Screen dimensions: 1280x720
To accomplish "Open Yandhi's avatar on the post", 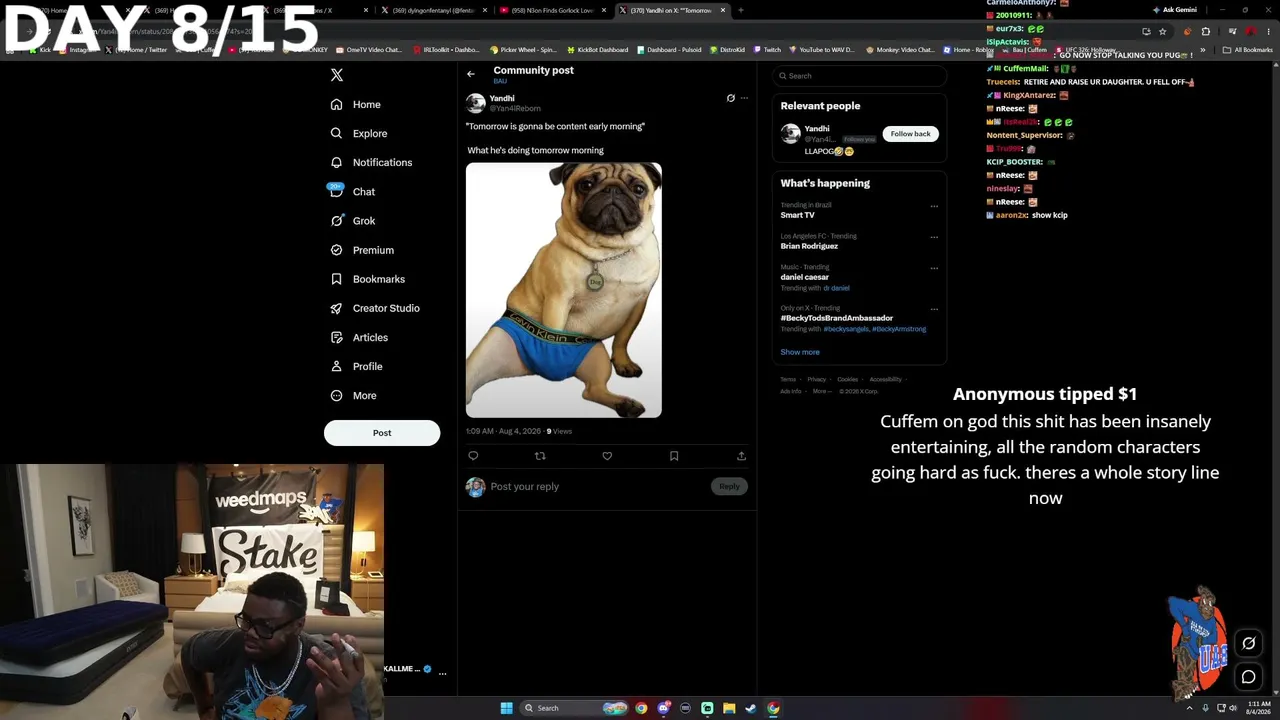I will point(476,103).
